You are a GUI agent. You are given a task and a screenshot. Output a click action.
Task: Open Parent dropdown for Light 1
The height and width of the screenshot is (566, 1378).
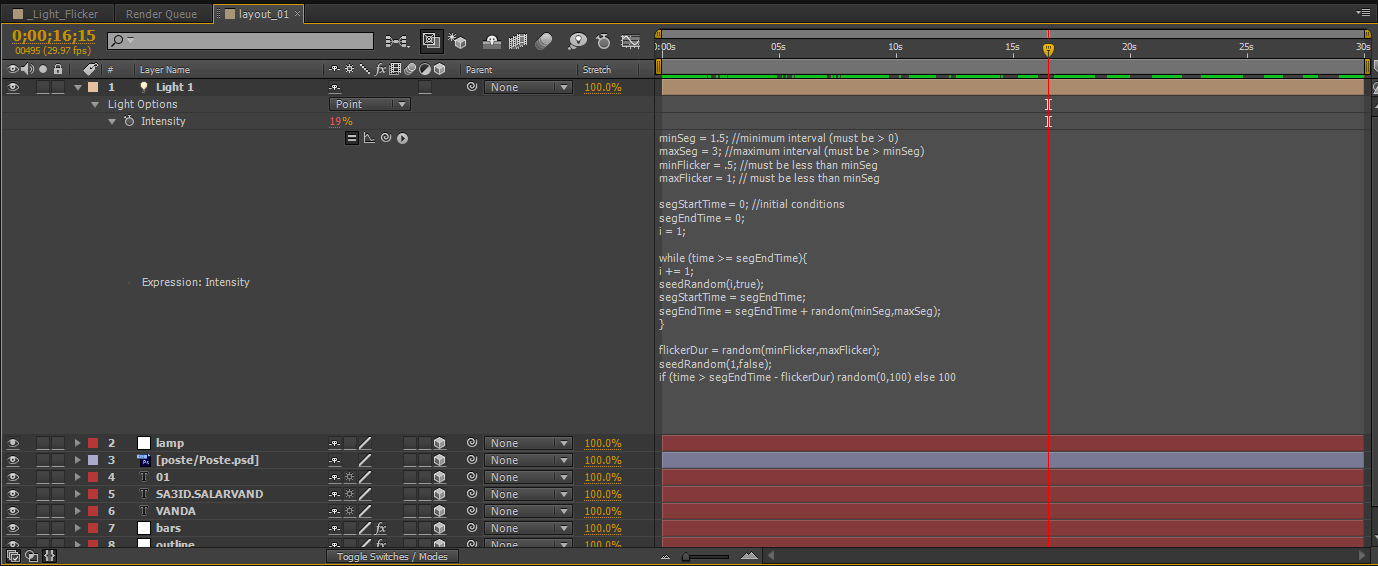[x=528, y=87]
